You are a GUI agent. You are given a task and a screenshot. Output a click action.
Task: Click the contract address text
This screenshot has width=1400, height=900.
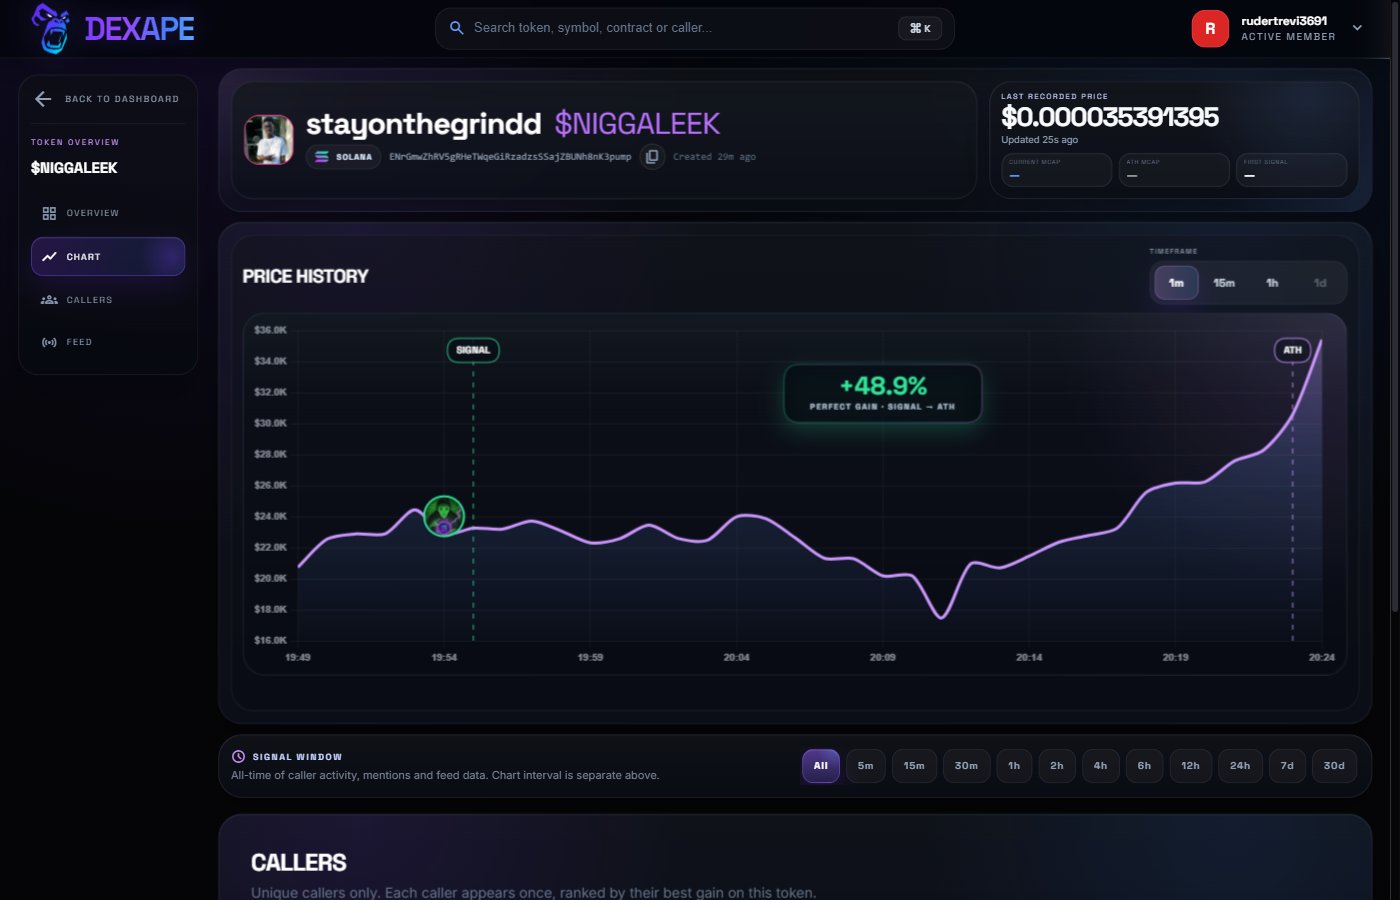point(510,157)
